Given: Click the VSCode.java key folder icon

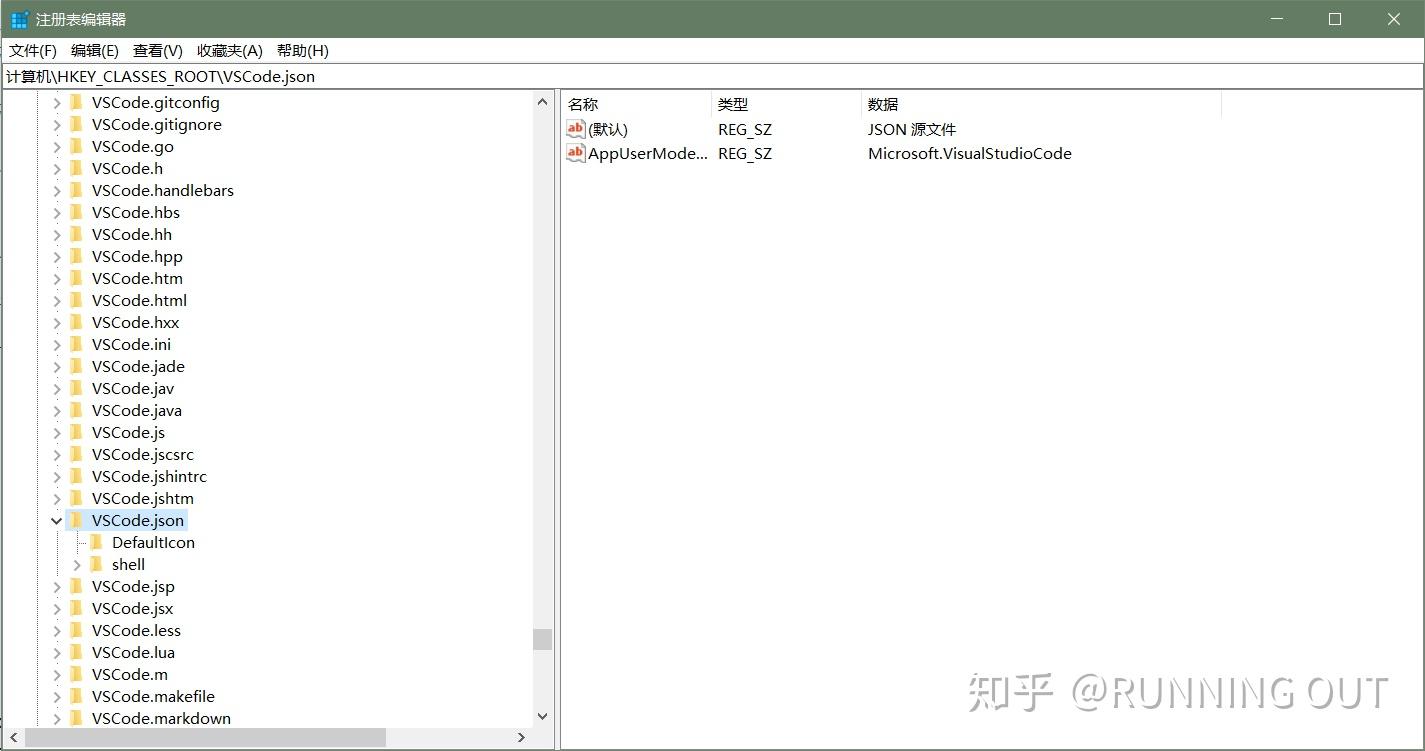Looking at the screenshot, I should click(78, 410).
